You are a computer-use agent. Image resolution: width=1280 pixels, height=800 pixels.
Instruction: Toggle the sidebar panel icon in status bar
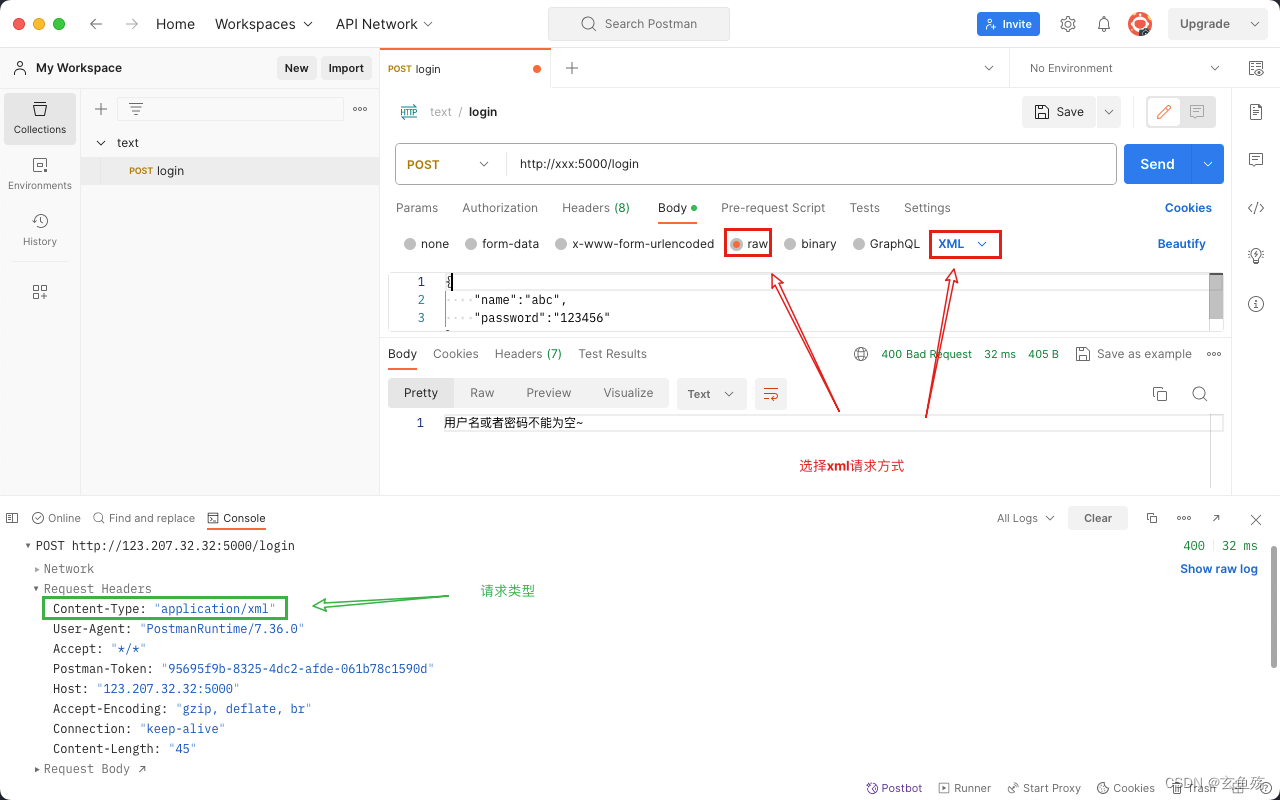click(12, 518)
